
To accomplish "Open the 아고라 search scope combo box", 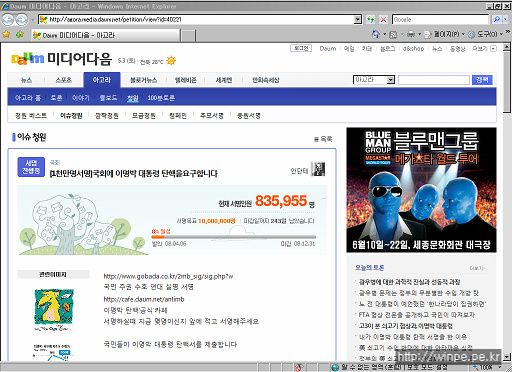I will click(374, 80).
